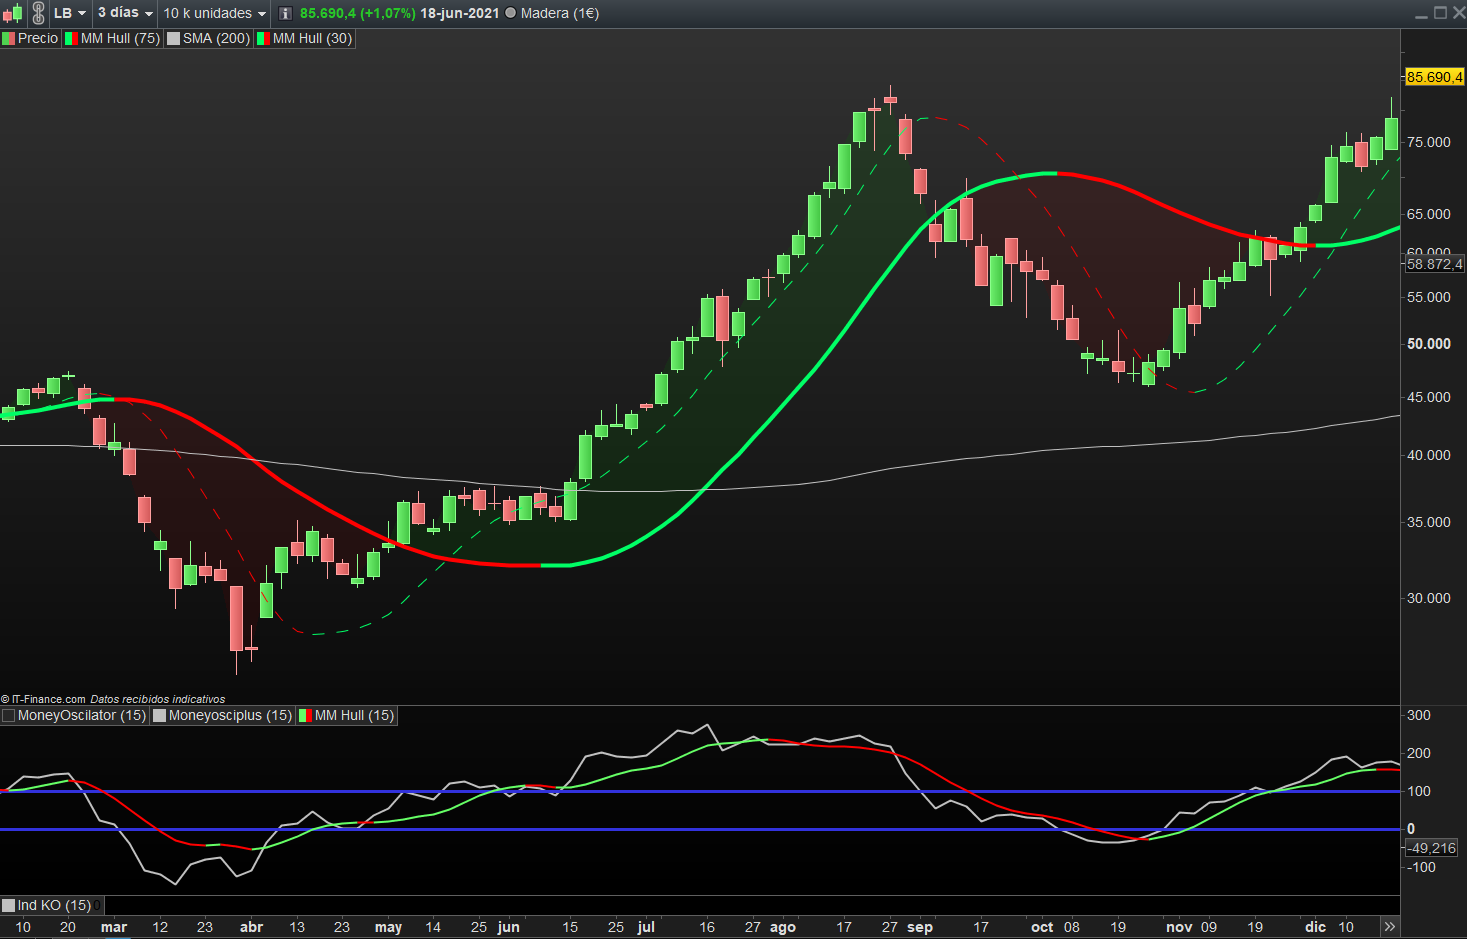
Task: Click the IT-Finance.com copyright link
Action: (x=43, y=699)
